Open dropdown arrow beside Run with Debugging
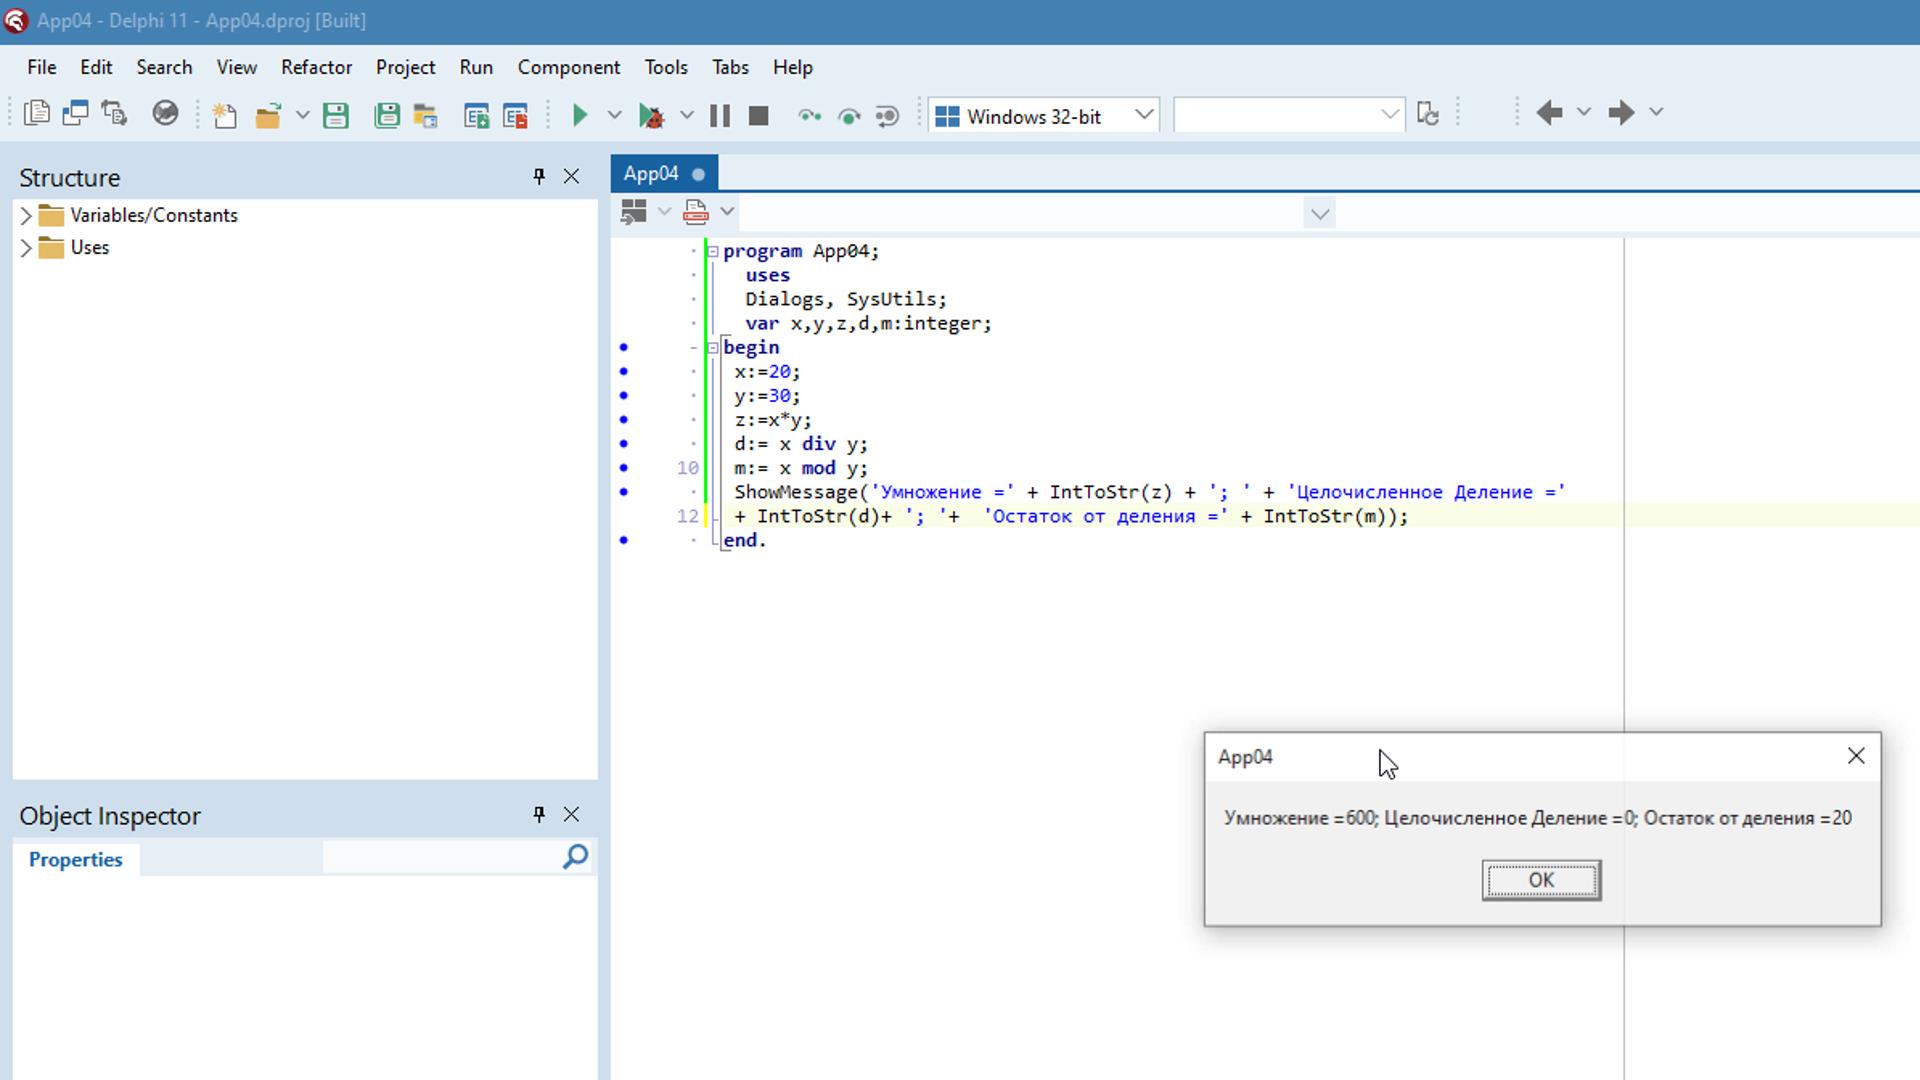The width and height of the screenshot is (1920, 1080). (x=687, y=115)
